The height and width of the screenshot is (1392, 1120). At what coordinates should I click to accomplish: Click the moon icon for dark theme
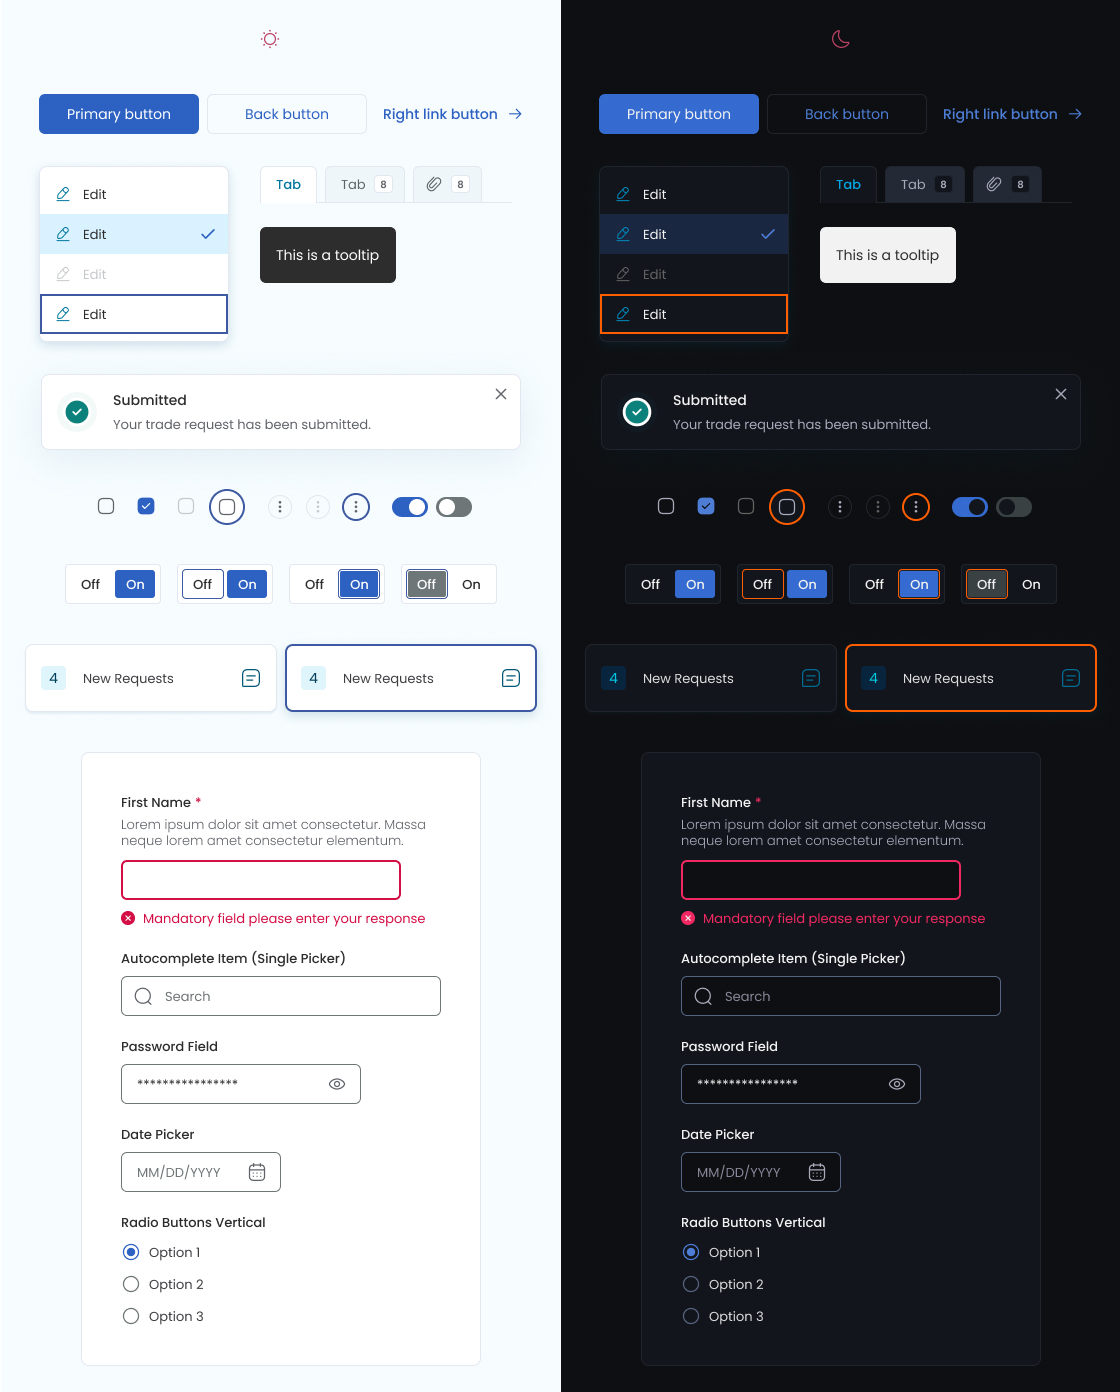(x=841, y=39)
